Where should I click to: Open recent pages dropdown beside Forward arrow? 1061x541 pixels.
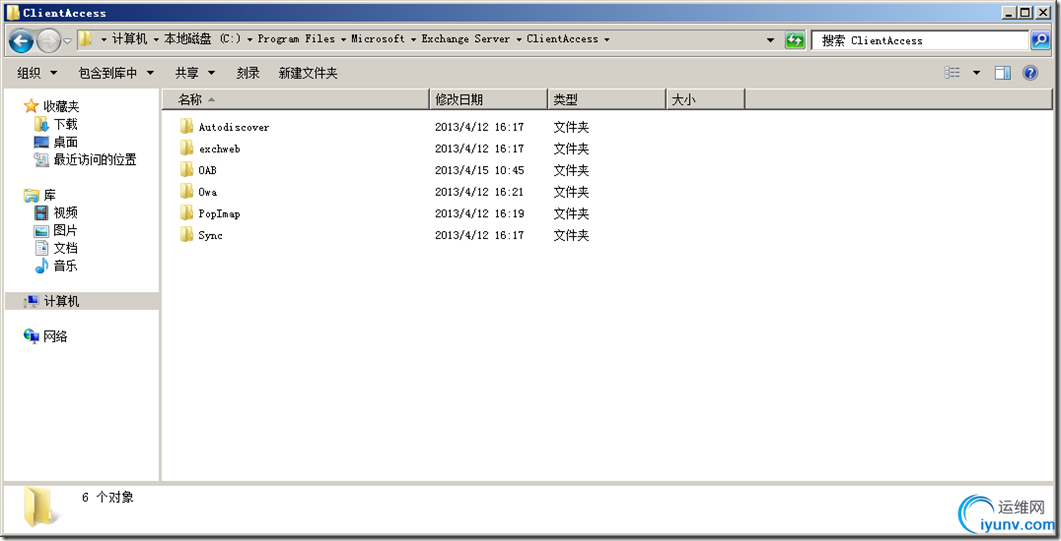coord(68,41)
